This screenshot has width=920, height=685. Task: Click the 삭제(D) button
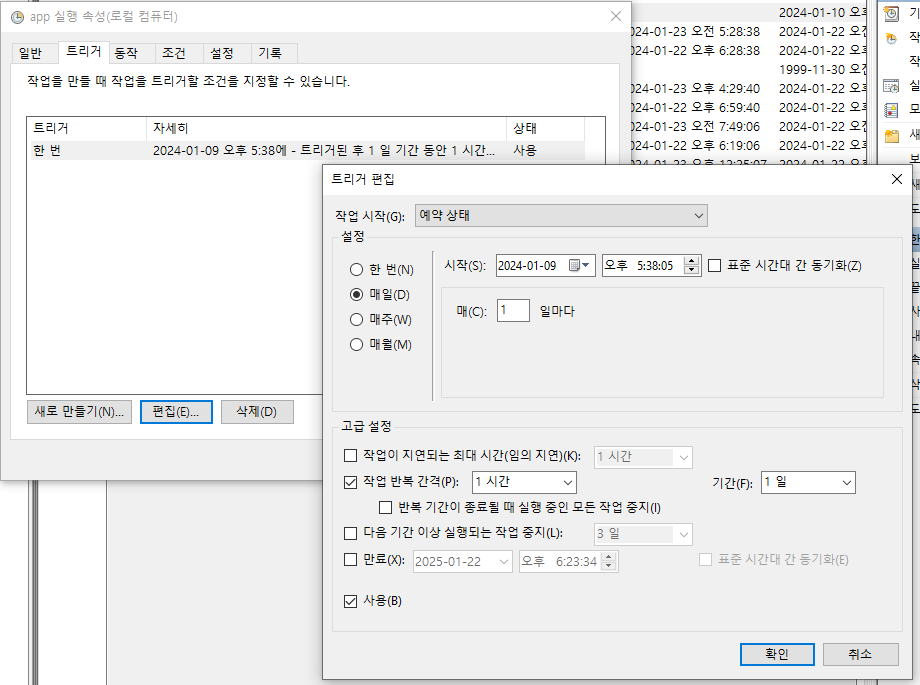click(257, 412)
